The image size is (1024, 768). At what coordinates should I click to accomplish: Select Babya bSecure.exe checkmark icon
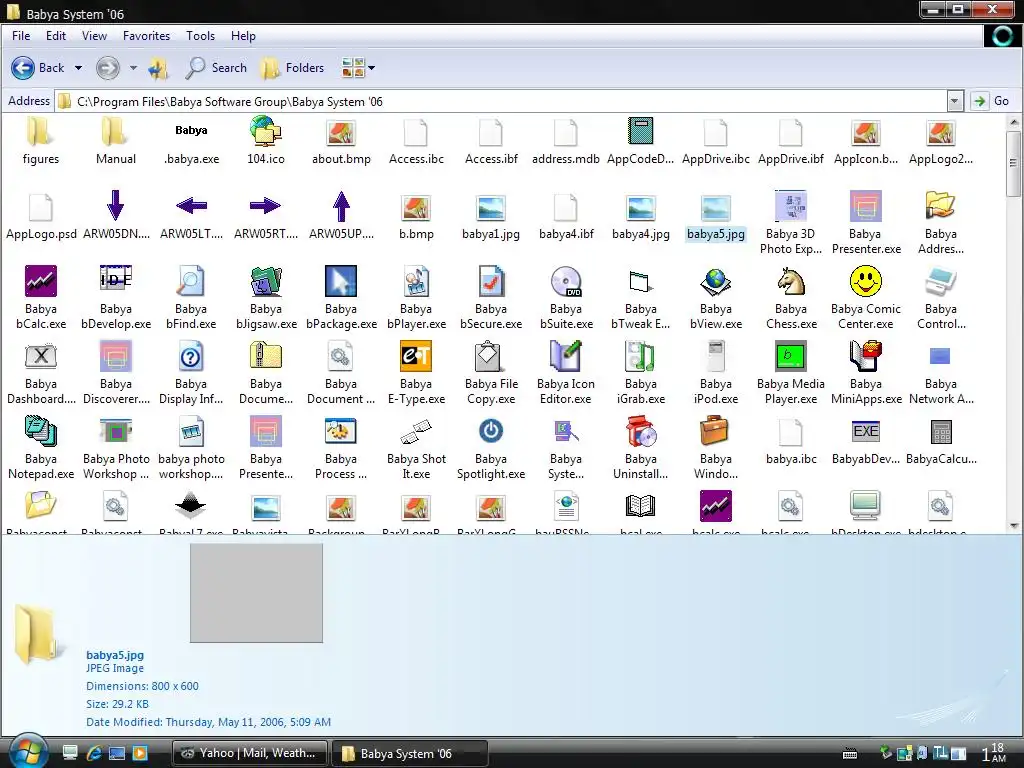coord(491,281)
